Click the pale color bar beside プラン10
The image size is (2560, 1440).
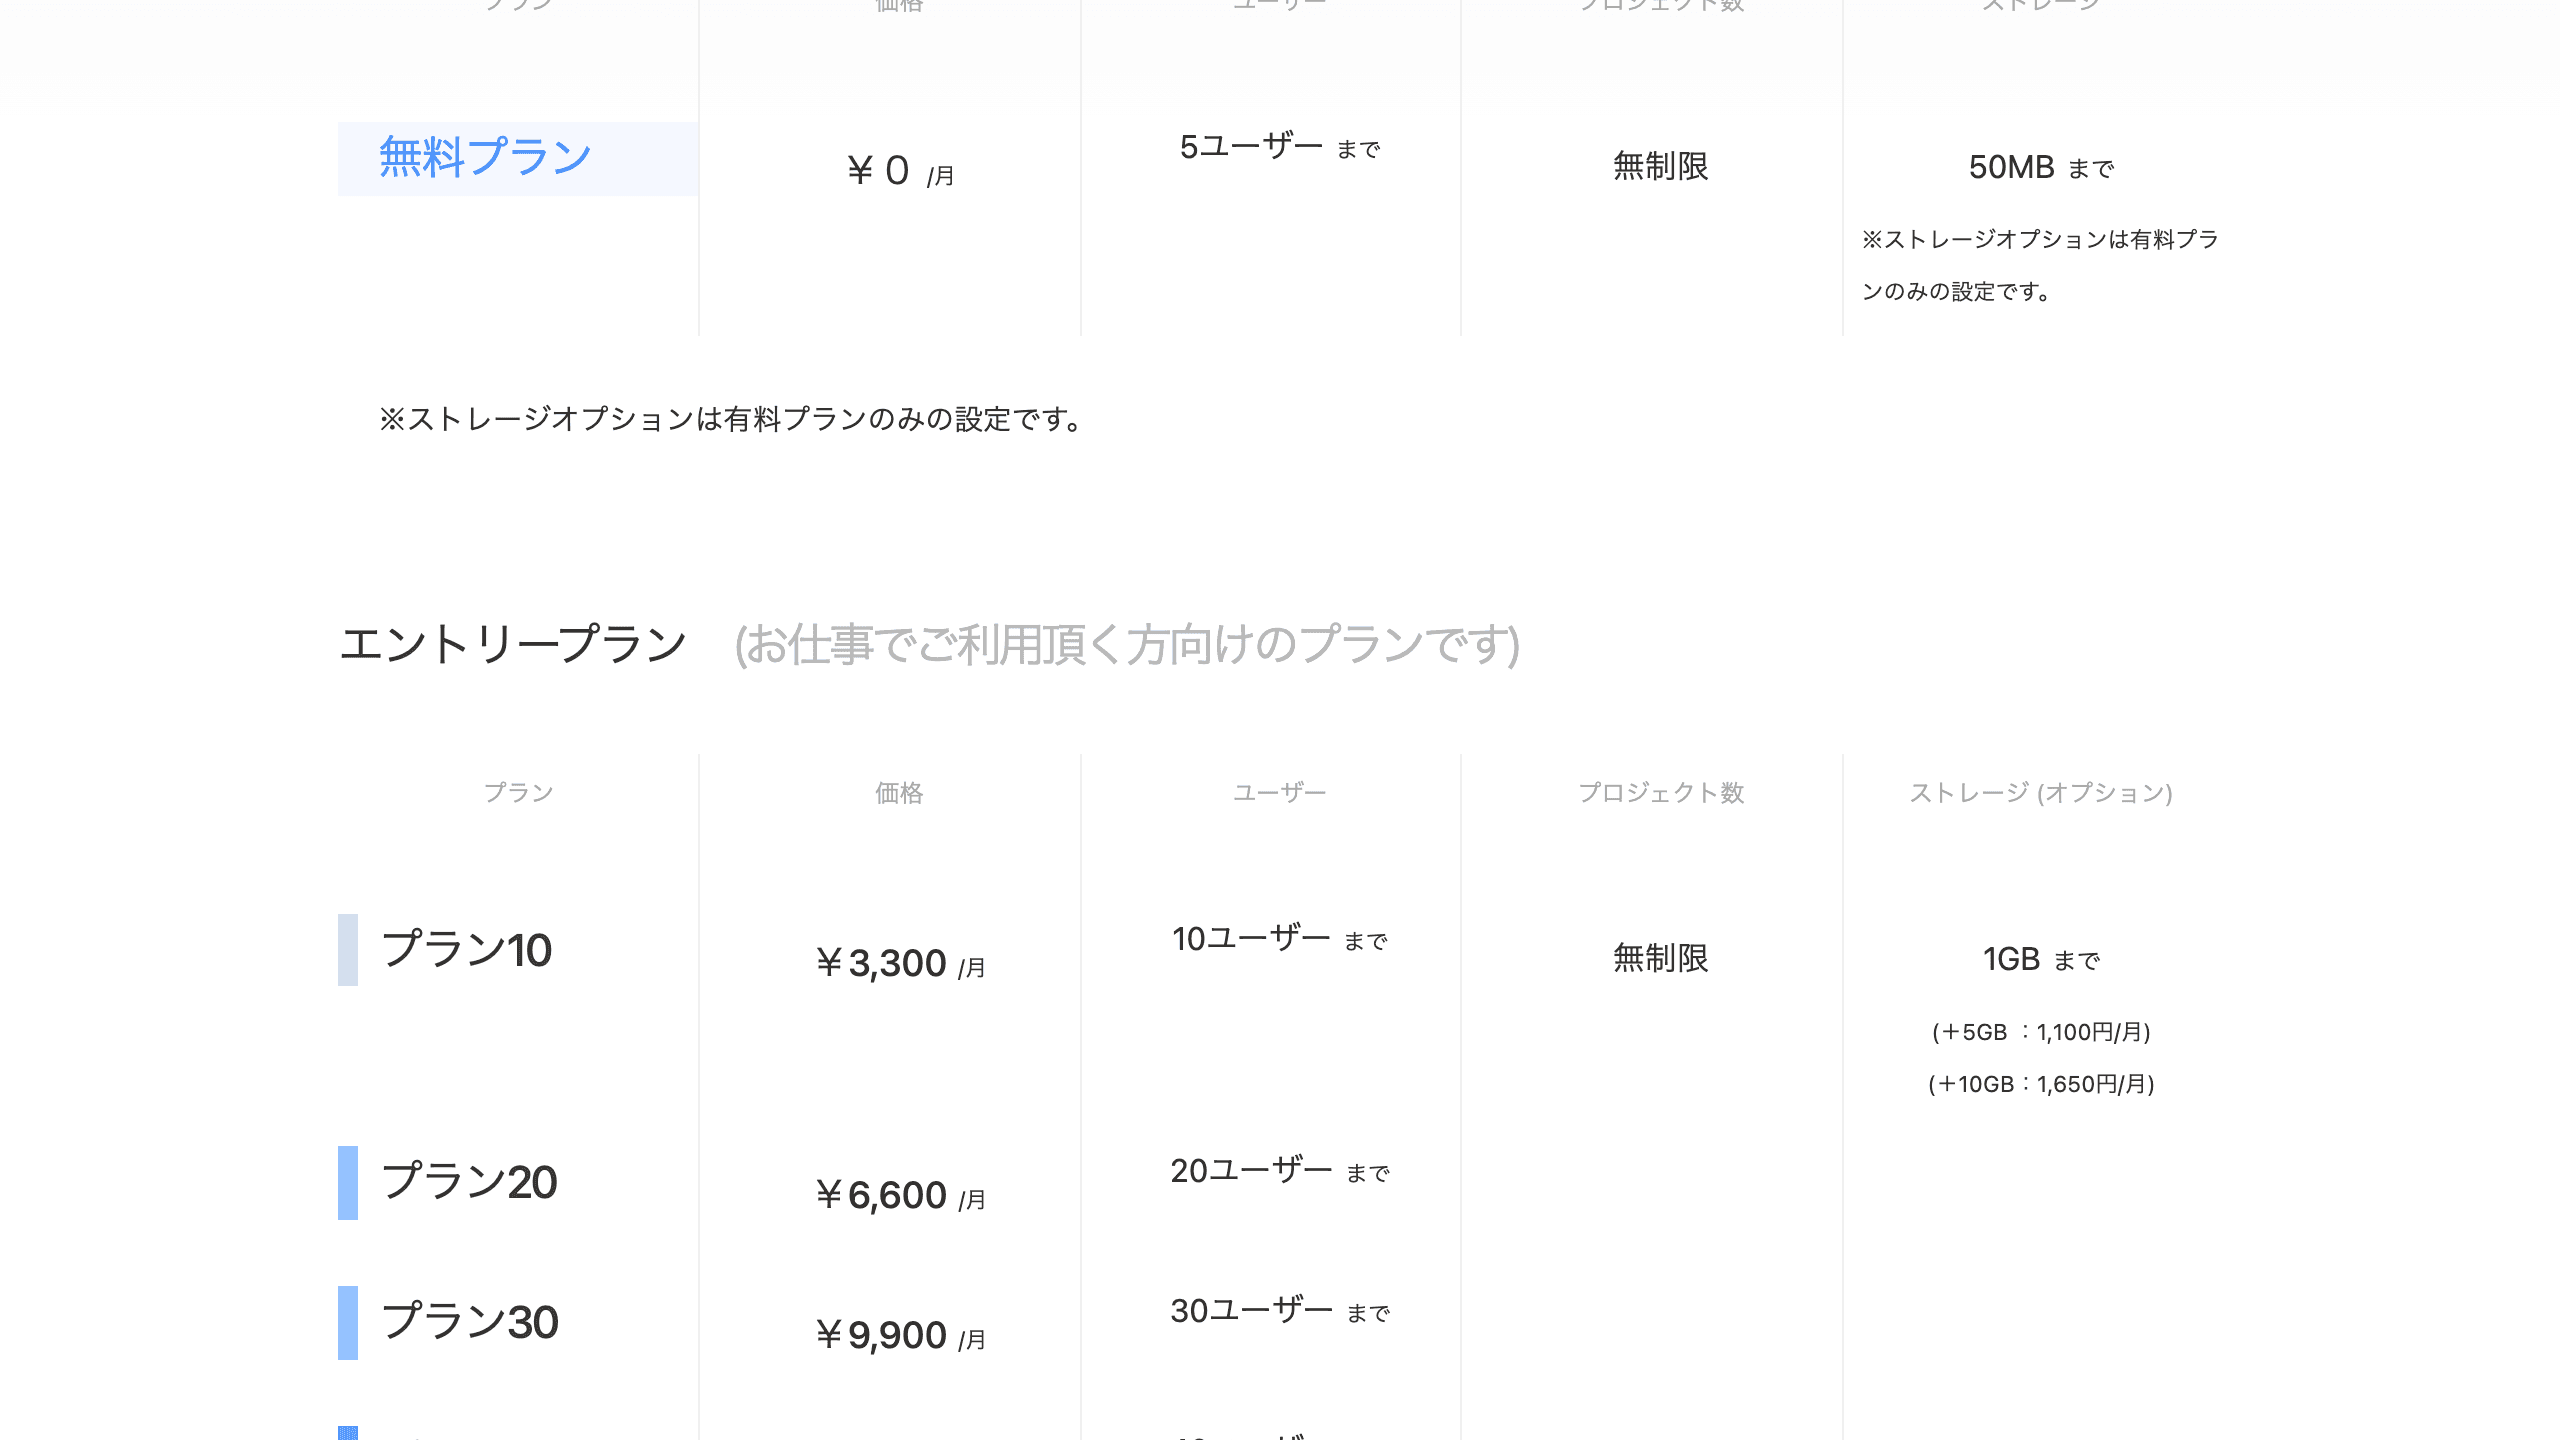coord(348,950)
